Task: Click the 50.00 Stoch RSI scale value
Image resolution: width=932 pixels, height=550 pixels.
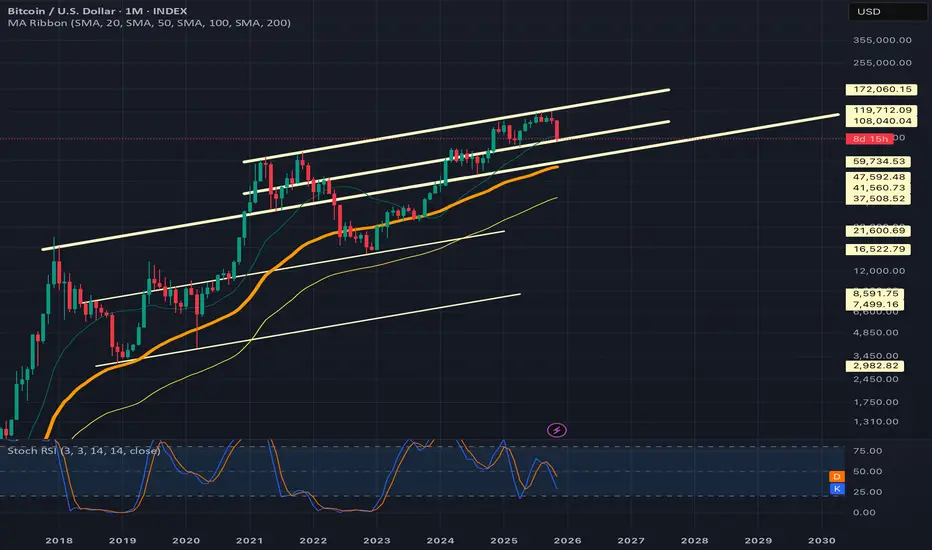Action: pyautogui.click(x=868, y=472)
